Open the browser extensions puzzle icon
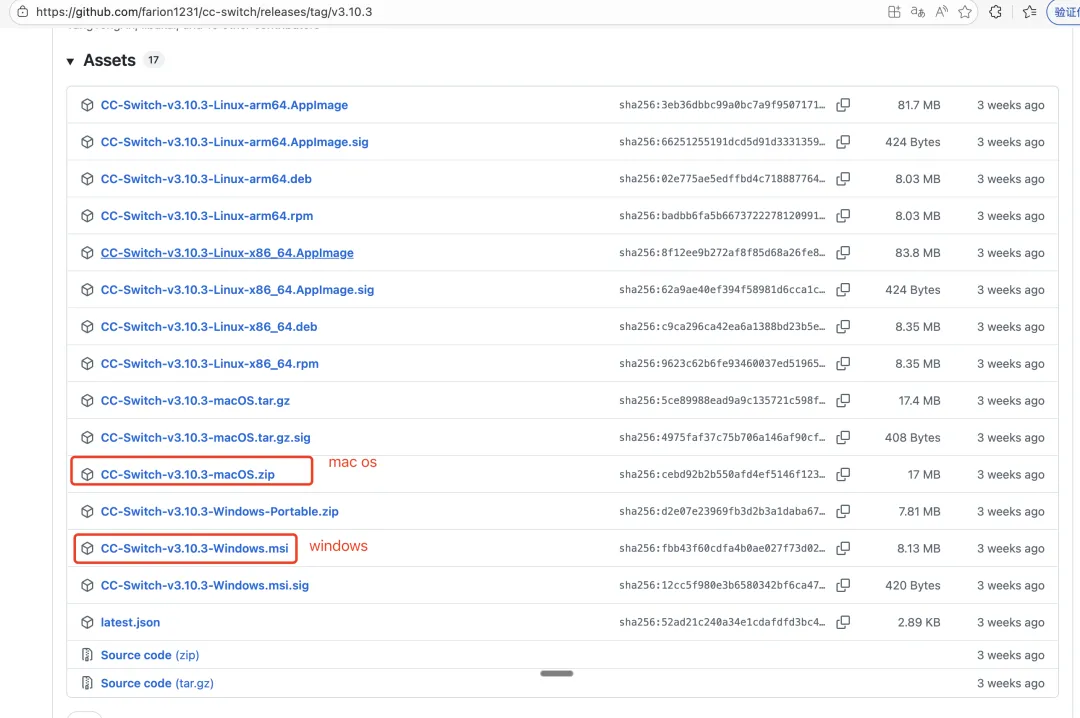 click(995, 12)
